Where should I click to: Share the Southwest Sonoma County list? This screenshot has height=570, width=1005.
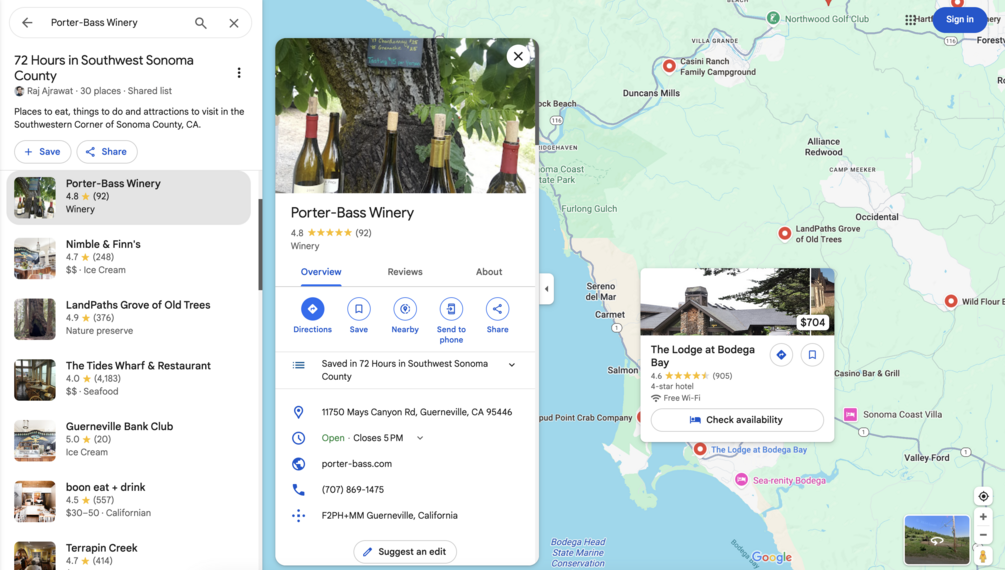coord(107,152)
